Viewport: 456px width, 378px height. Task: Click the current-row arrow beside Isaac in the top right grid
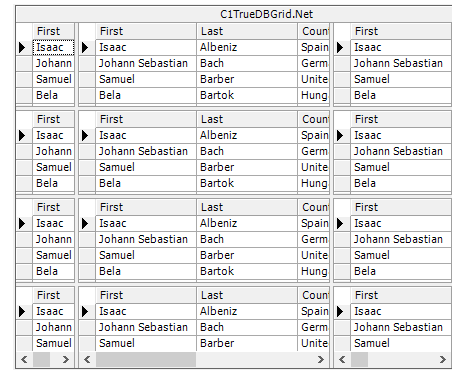[x=342, y=47]
